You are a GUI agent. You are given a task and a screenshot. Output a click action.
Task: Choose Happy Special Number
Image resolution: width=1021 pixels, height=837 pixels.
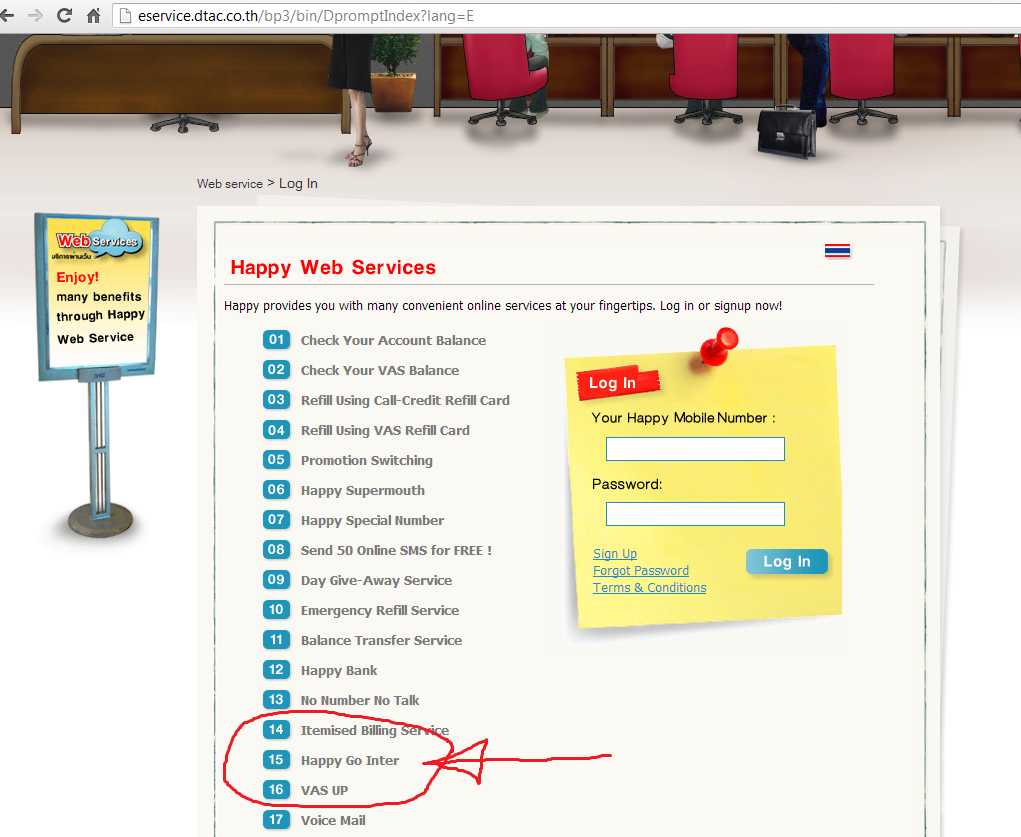[x=372, y=520]
